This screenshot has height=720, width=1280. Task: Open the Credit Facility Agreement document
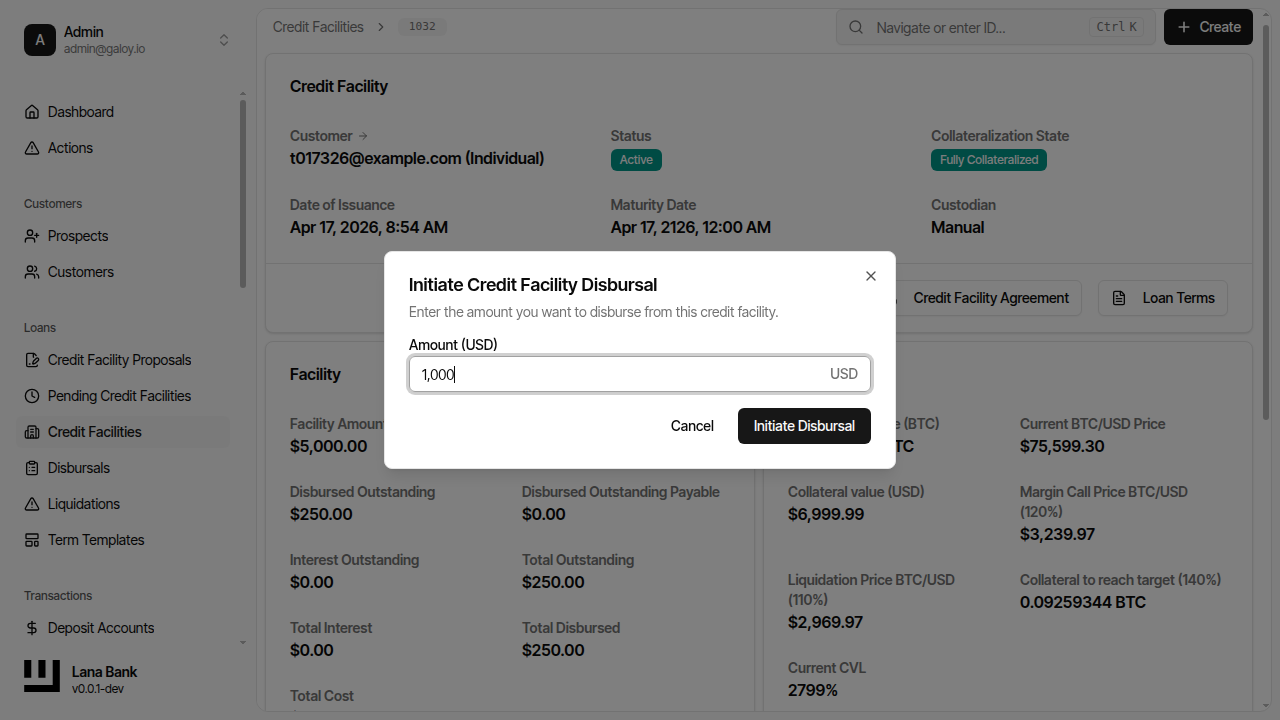(x=990, y=297)
